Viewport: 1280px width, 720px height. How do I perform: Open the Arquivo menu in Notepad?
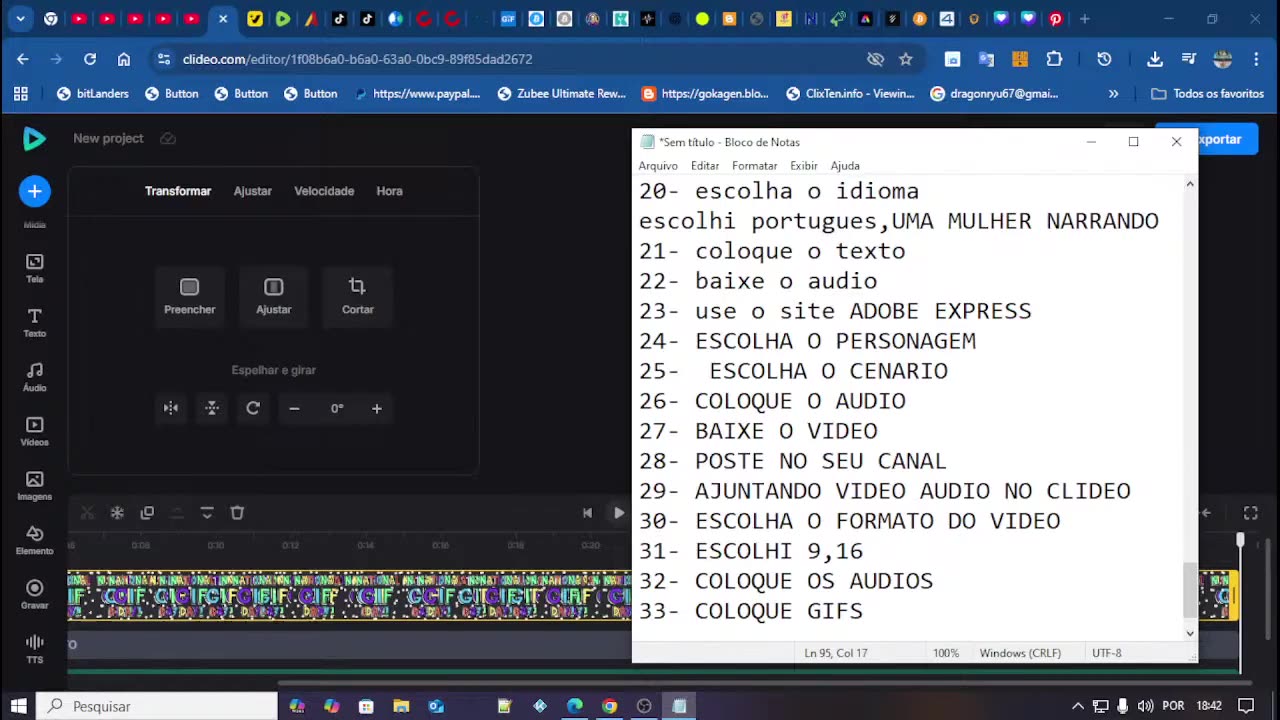[x=658, y=166]
